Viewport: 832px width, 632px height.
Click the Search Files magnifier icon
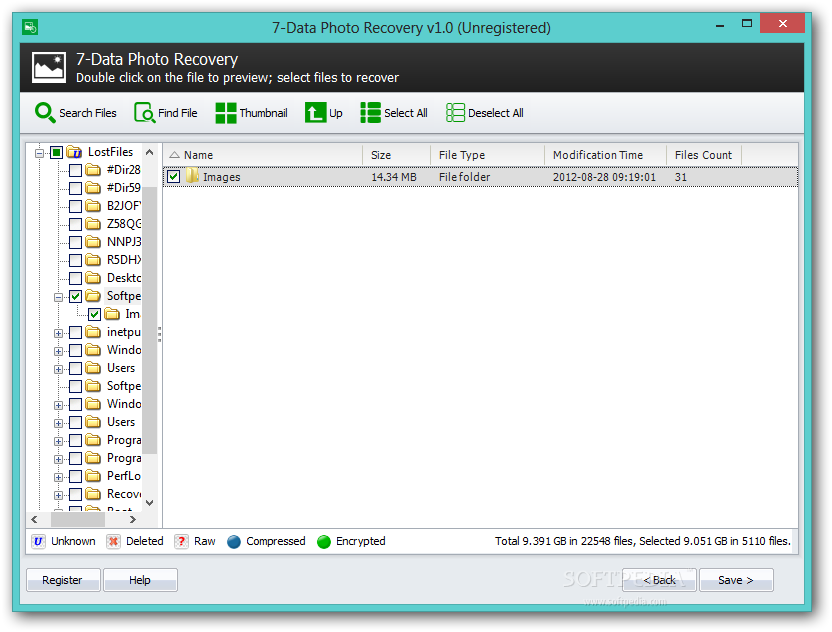(x=45, y=112)
